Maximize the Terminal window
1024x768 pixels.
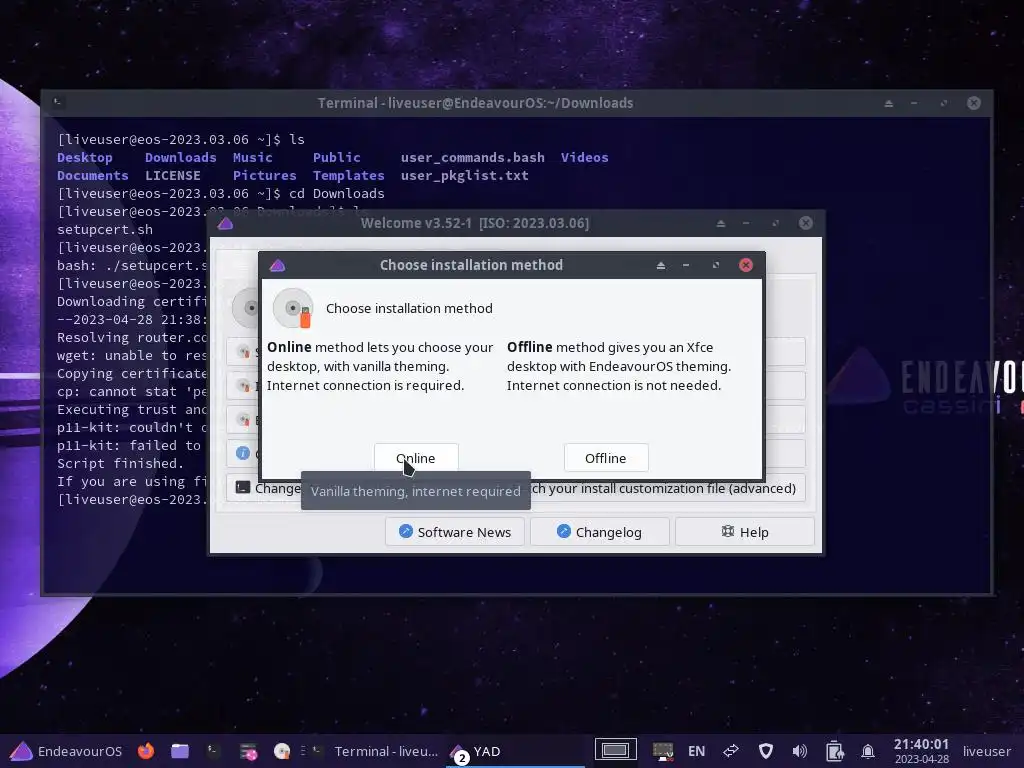coord(944,103)
